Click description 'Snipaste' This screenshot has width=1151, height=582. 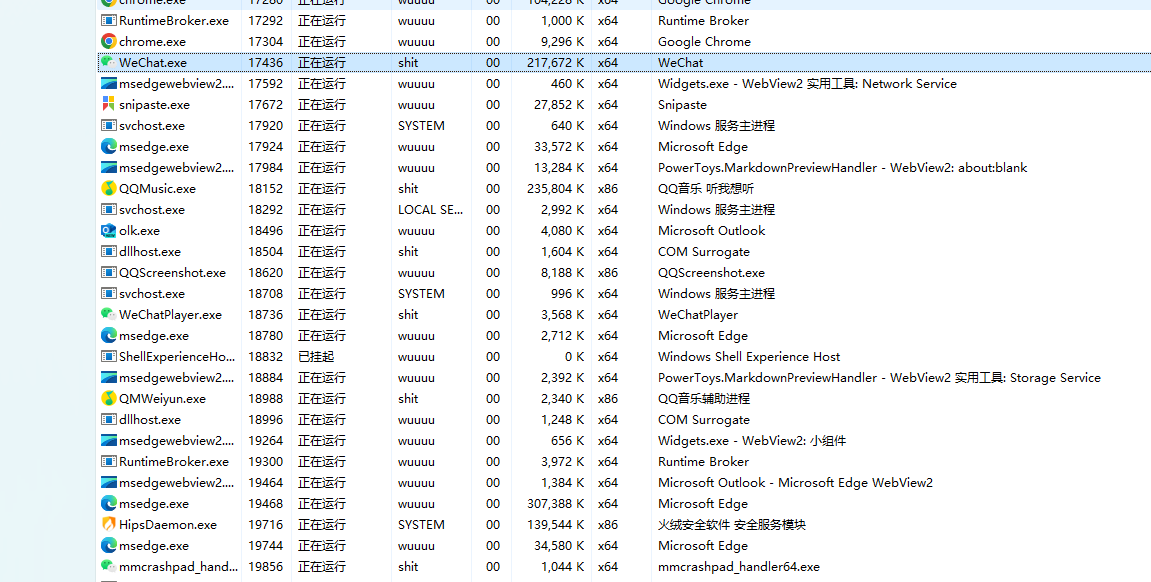pos(682,105)
